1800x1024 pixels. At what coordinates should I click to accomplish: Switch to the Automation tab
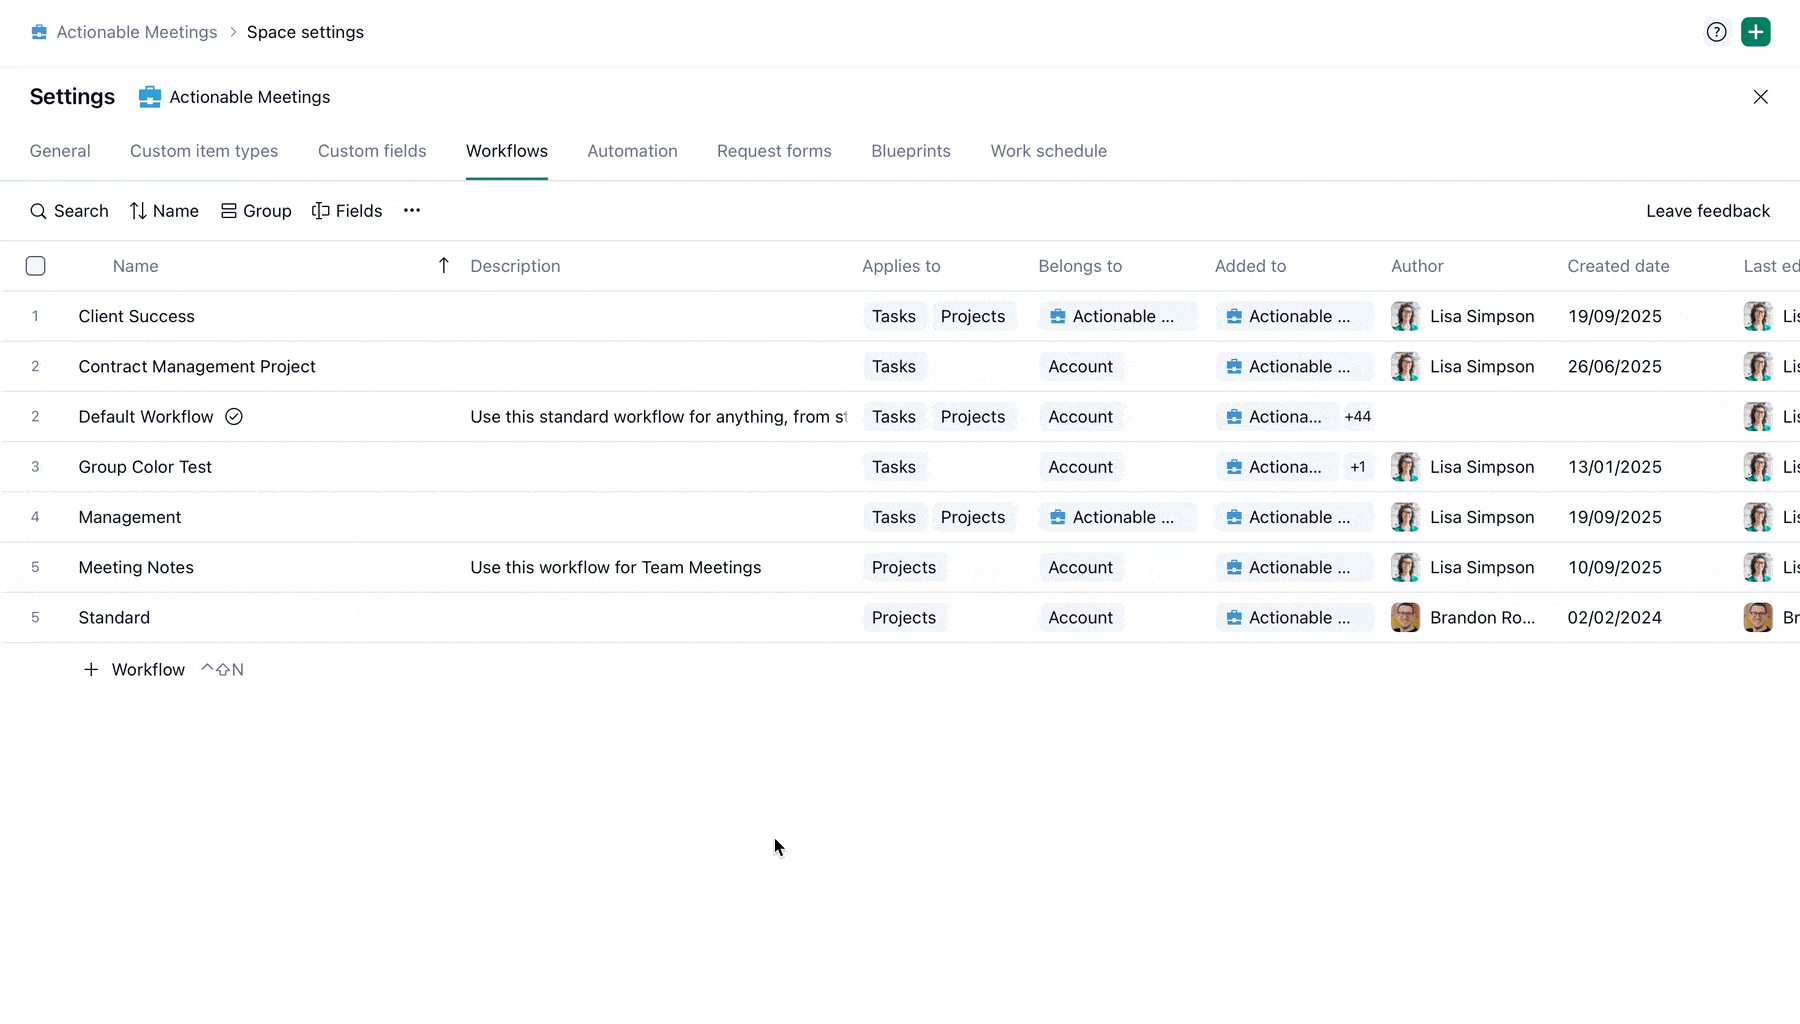632,151
